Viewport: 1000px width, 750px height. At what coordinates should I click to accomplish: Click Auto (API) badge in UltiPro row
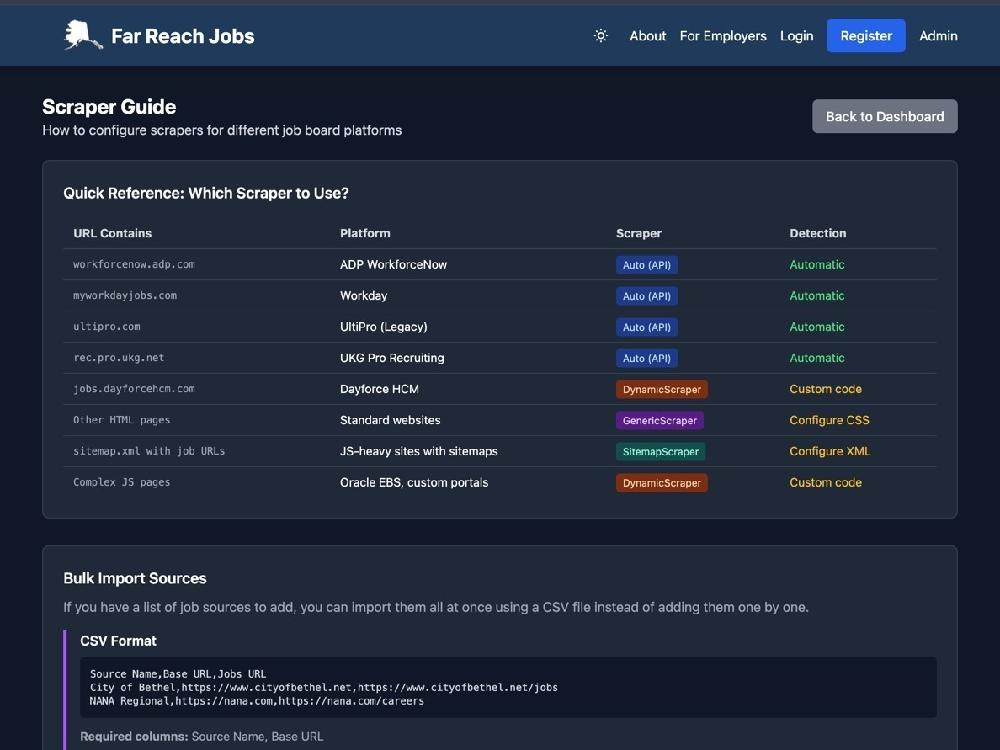click(647, 327)
